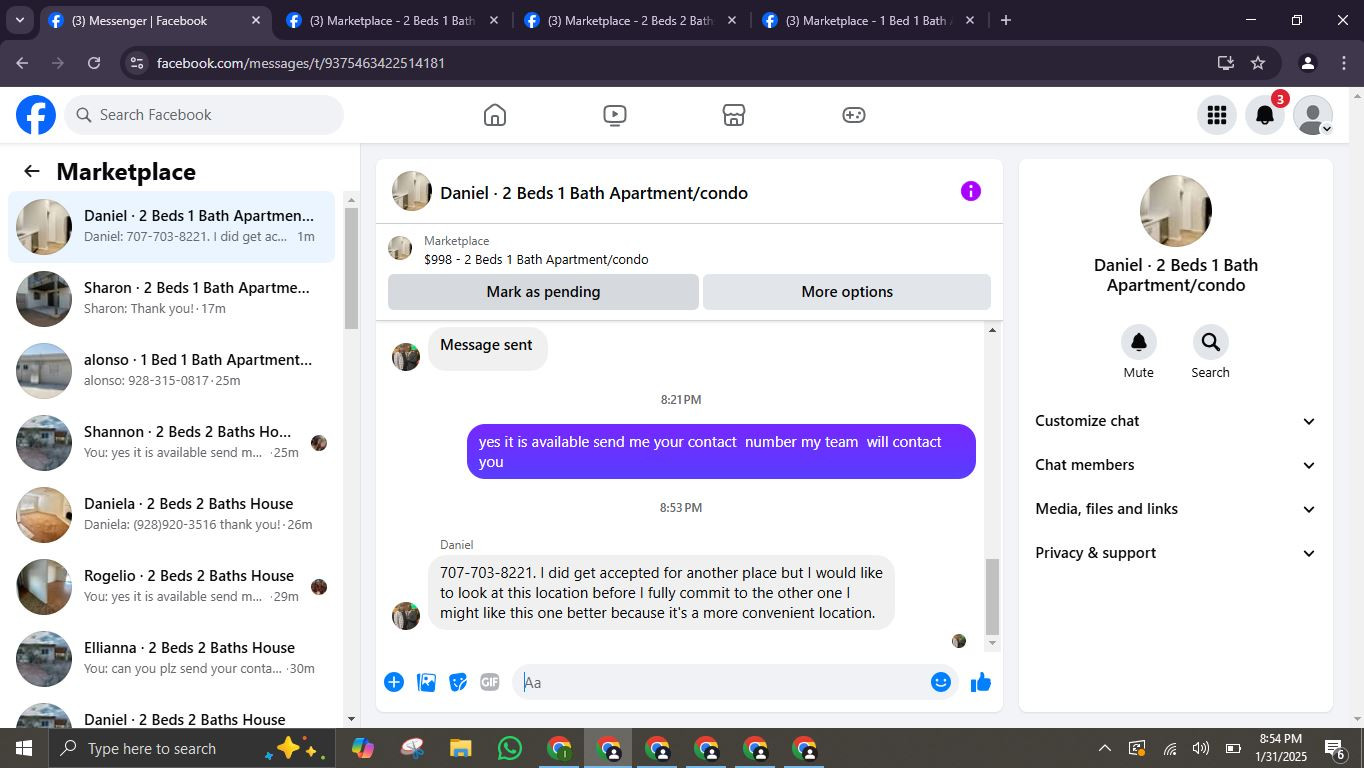
Task: Open the $998 2 Beds 1 Bath listing link
Action: coord(536,259)
